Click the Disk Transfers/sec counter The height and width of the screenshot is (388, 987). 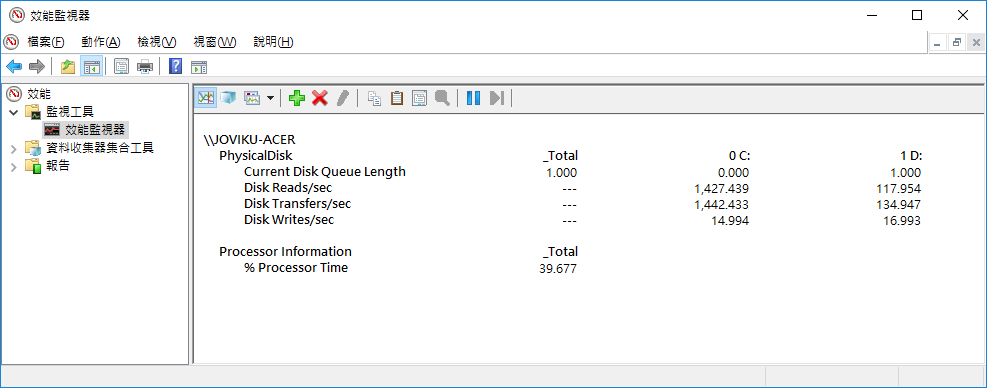pos(297,204)
